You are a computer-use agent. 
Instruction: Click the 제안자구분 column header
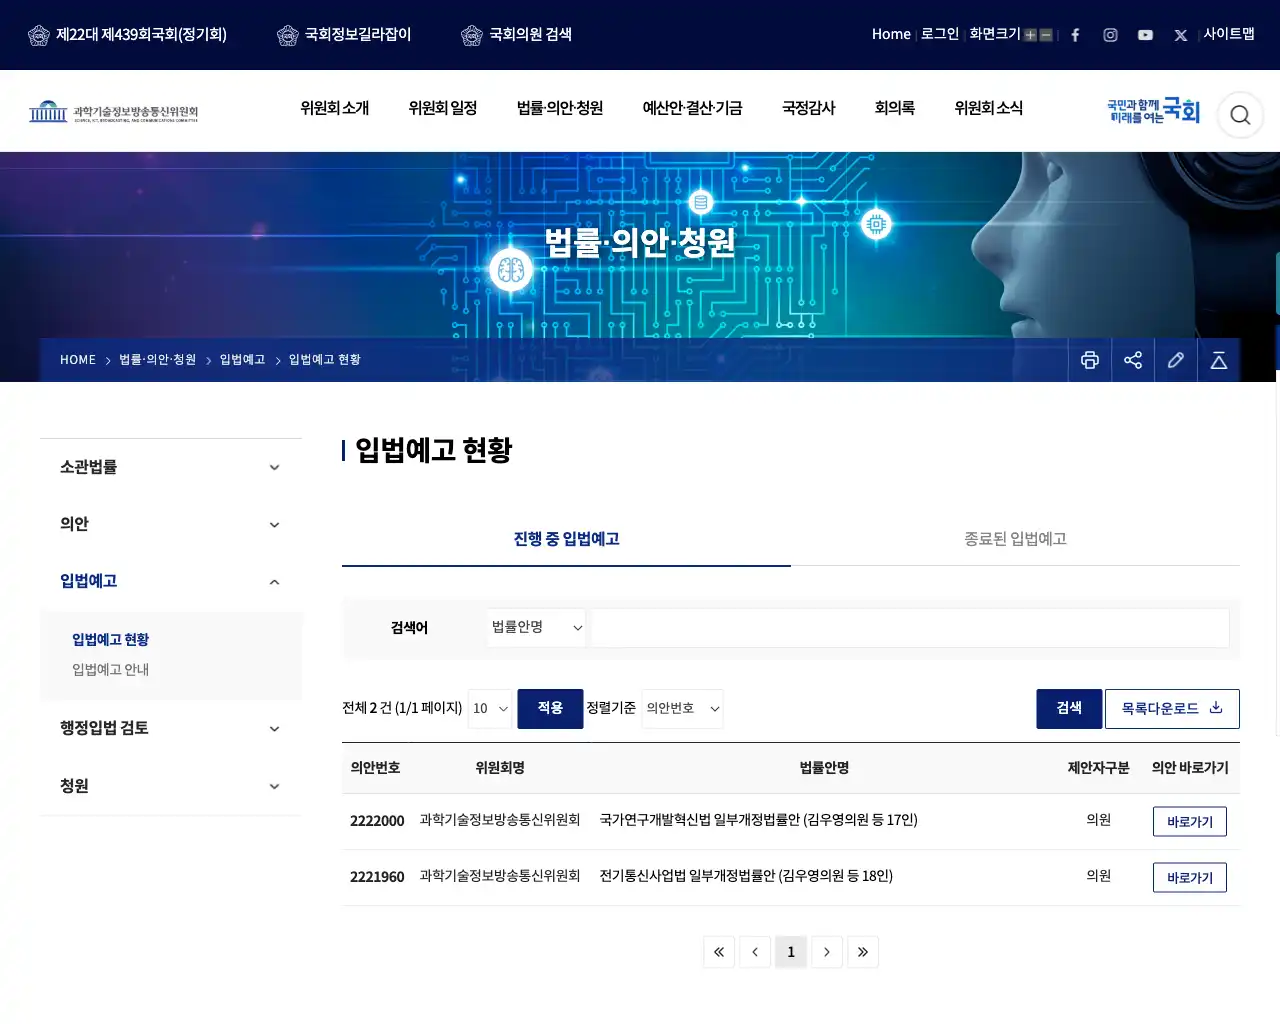point(1098,768)
